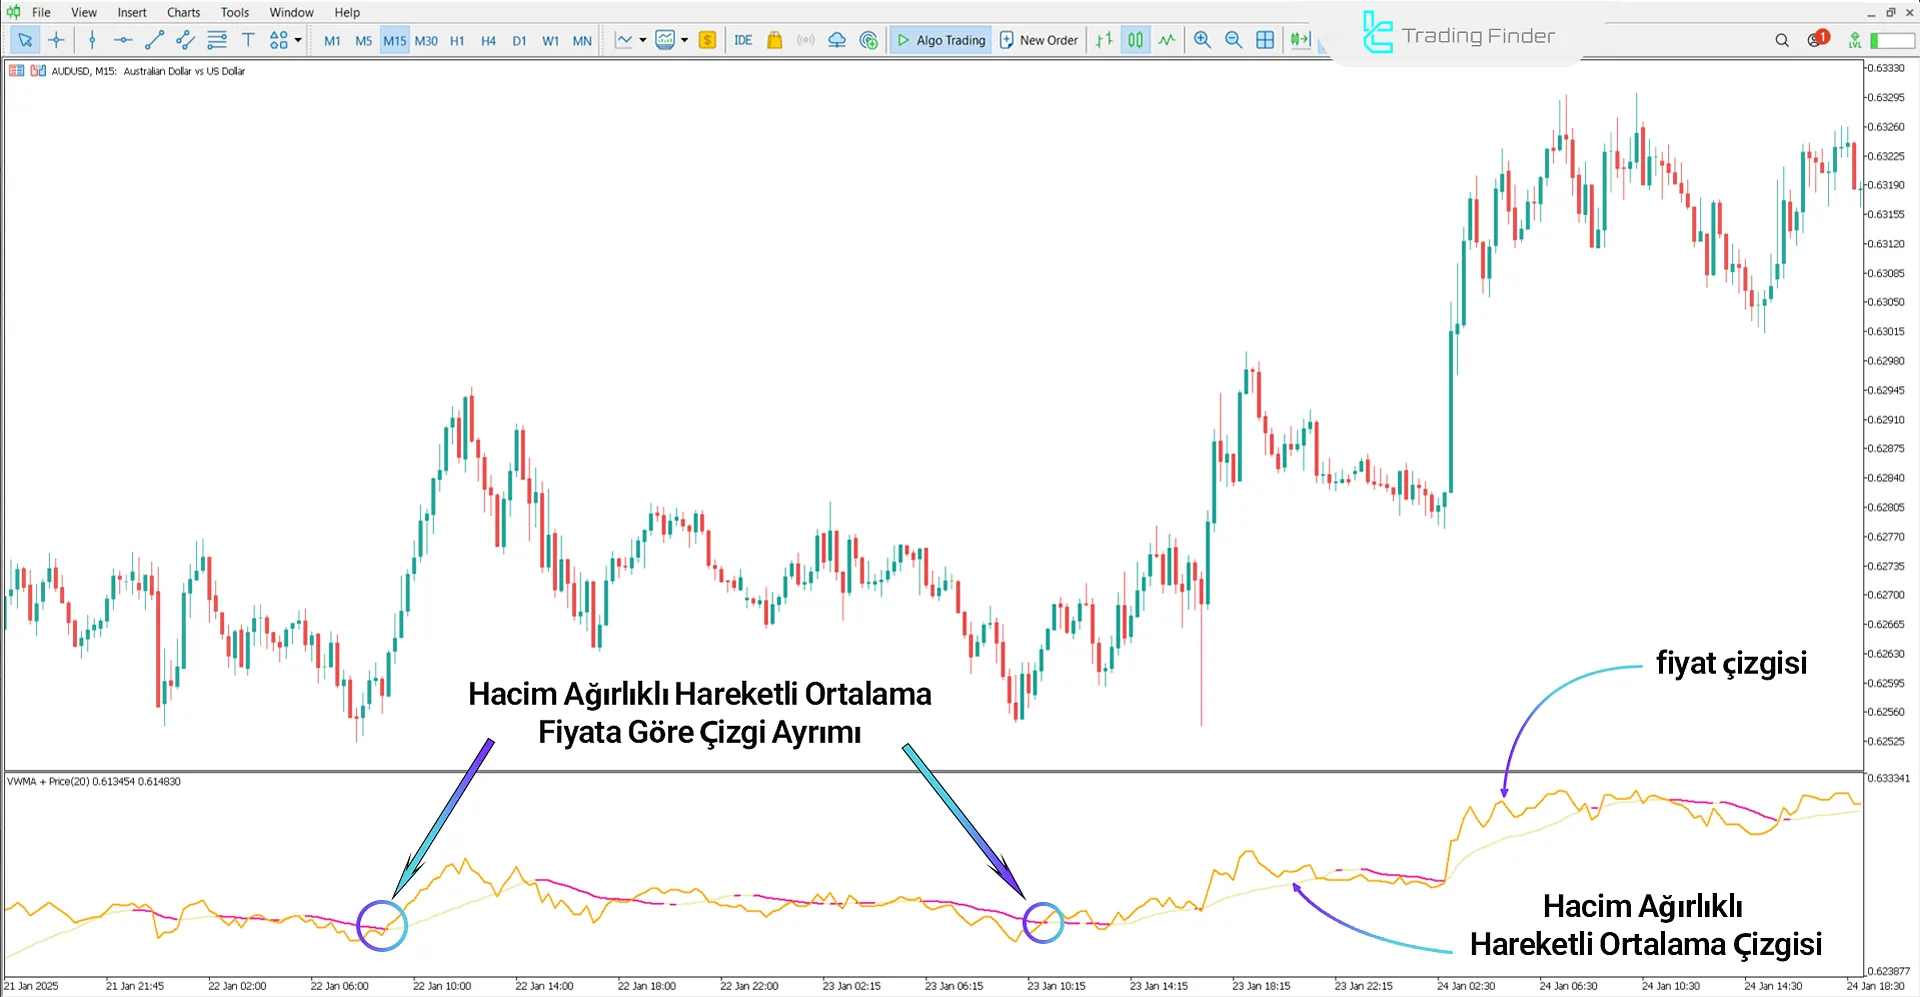Select the Trendline drawing tool
The height and width of the screenshot is (997, 1920).
click(x=154, y=40)
